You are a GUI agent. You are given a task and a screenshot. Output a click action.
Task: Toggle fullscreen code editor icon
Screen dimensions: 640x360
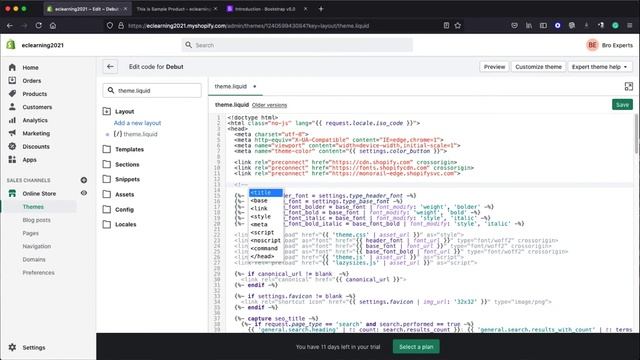tap(629, 86)
